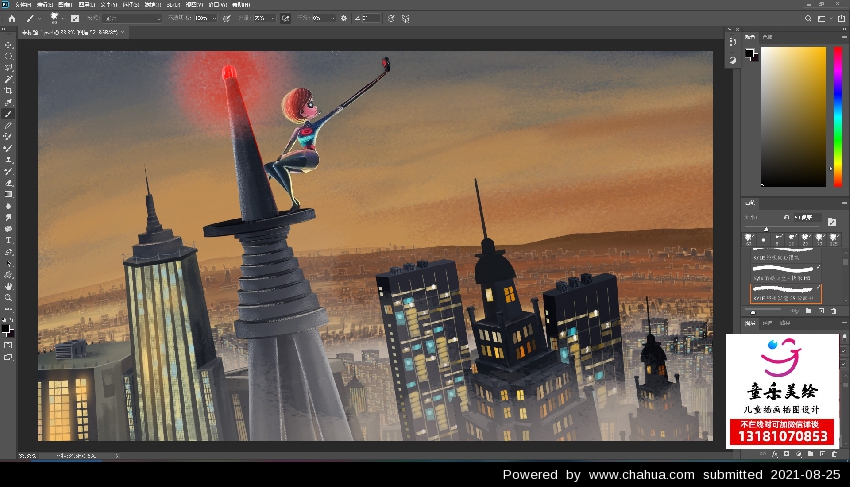Viewport: 850px width, 487px height.
Task: Select the Type tool
Action: pyautogui.click(x=8, y=240)
